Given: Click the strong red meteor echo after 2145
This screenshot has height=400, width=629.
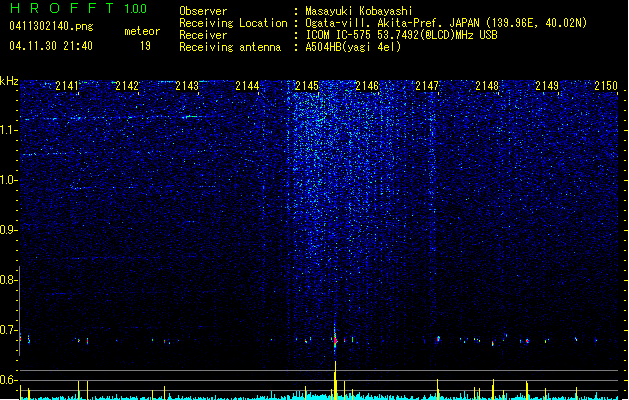Looking at the screenshot, I should (x=335, y=340).
